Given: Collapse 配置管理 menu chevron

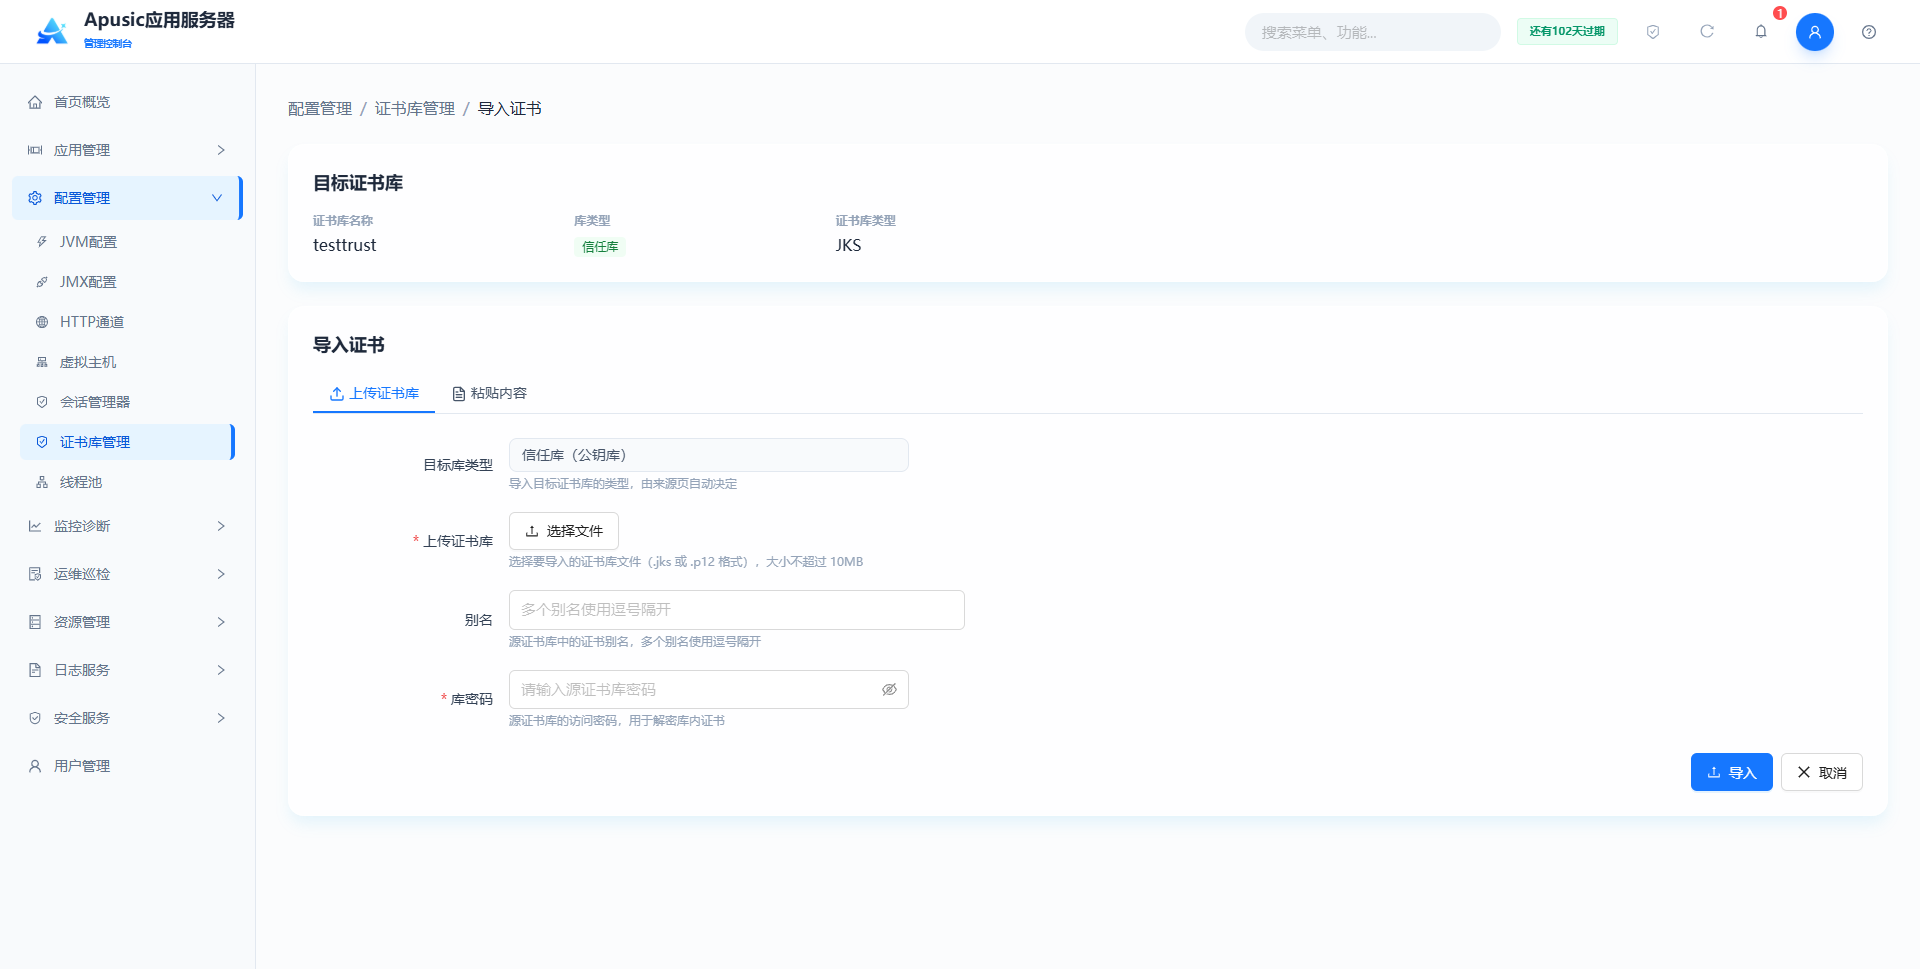Looking at the screenshot, I should (x=217, y=198).
